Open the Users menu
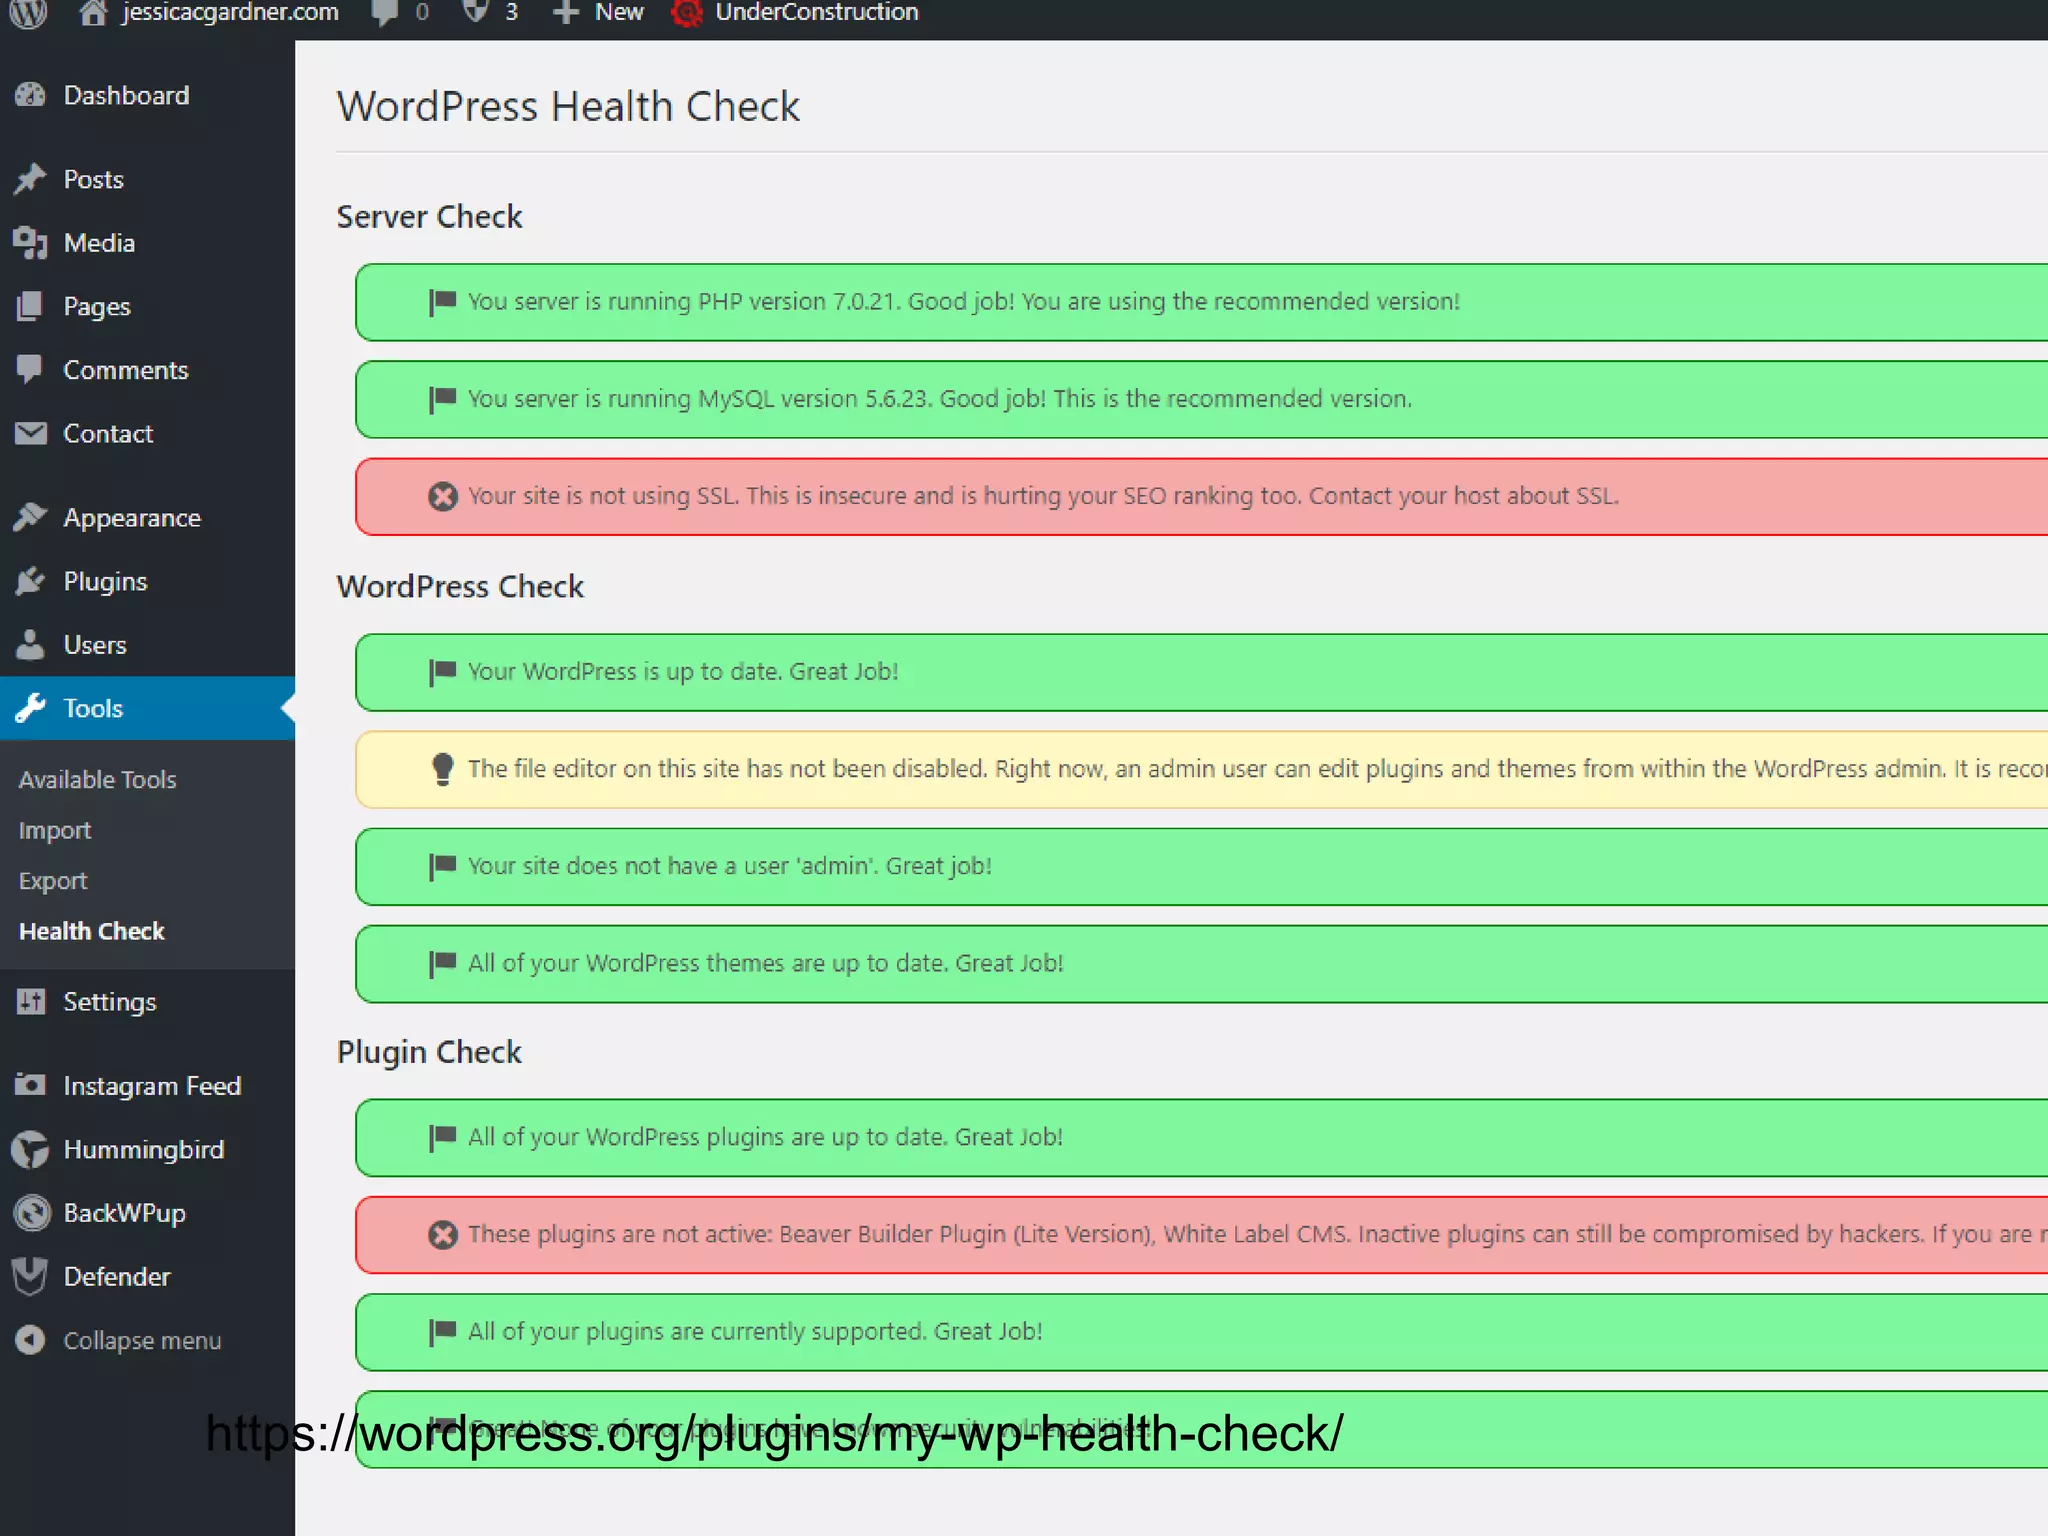The image size is (2048, 1536). (x=95, y=644)
